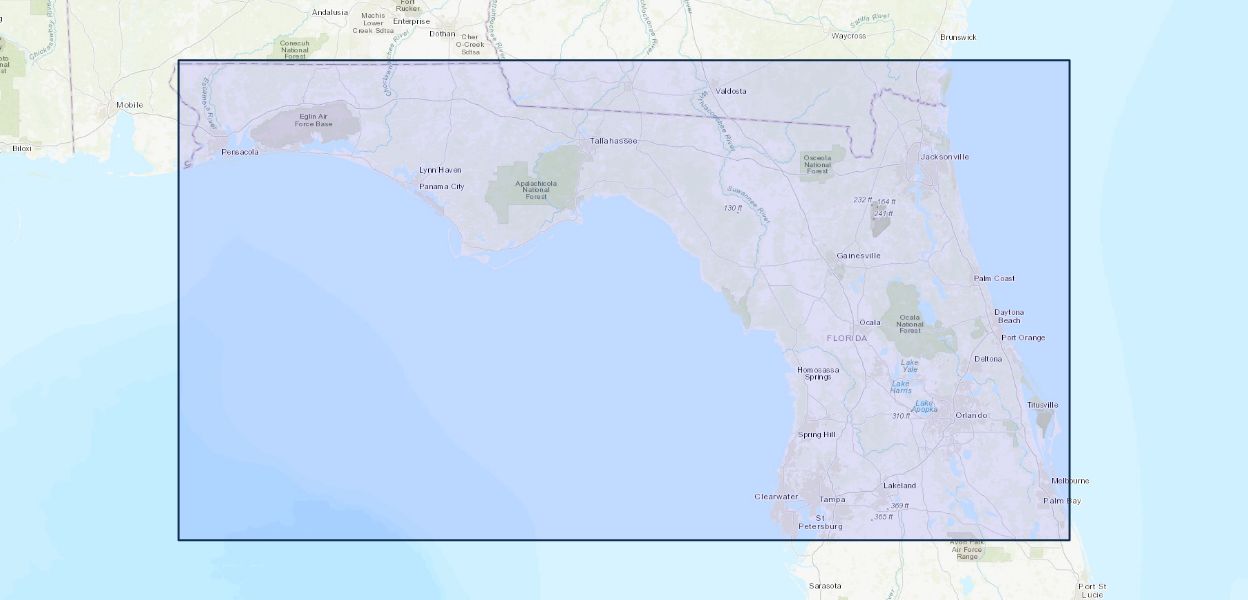
Task: Select the Clearwater map label
Action: tap(776, 496)
